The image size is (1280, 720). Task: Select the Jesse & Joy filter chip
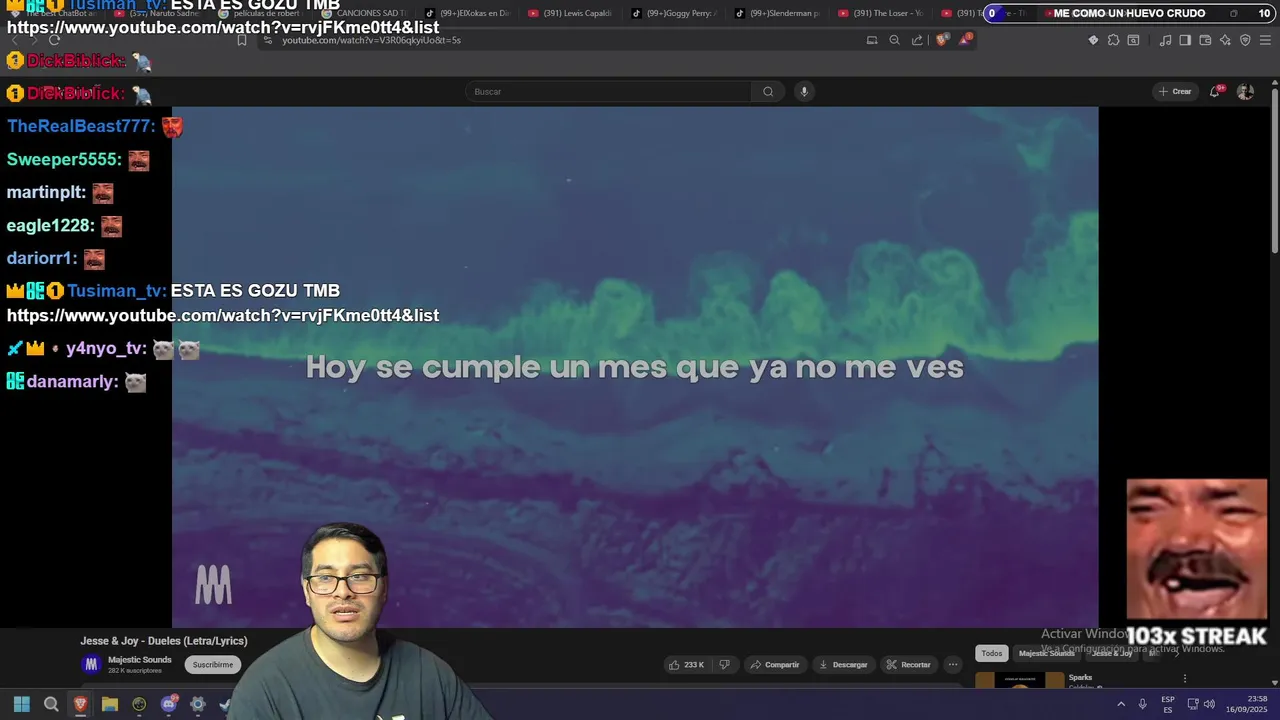[x=1111, y=654]
